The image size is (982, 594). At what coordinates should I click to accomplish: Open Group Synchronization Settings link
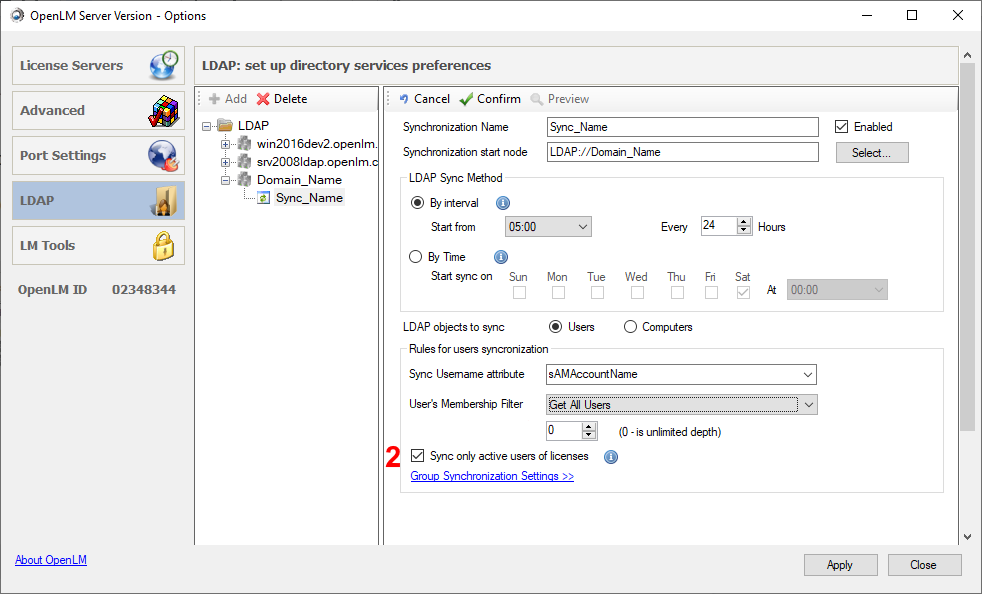coord(492,476)
